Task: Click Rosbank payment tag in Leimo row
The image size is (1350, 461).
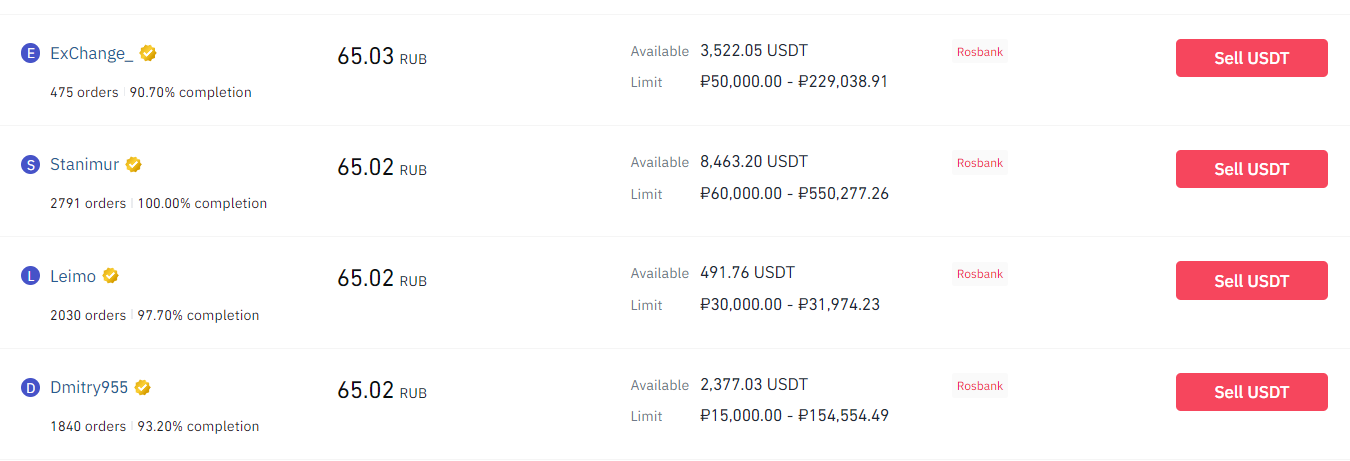Action: (x=979, y=274)
